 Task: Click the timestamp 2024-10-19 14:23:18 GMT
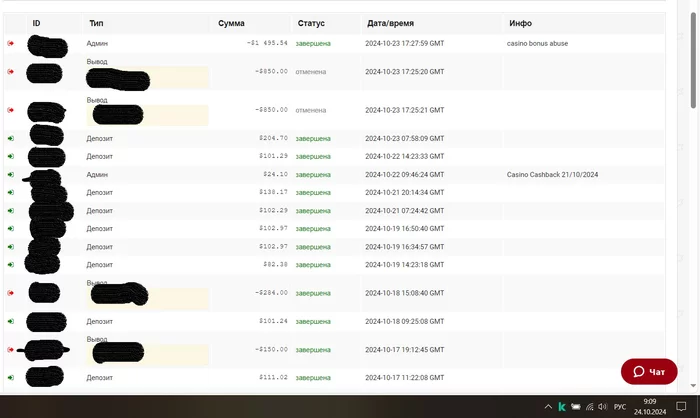coord(404,265)
